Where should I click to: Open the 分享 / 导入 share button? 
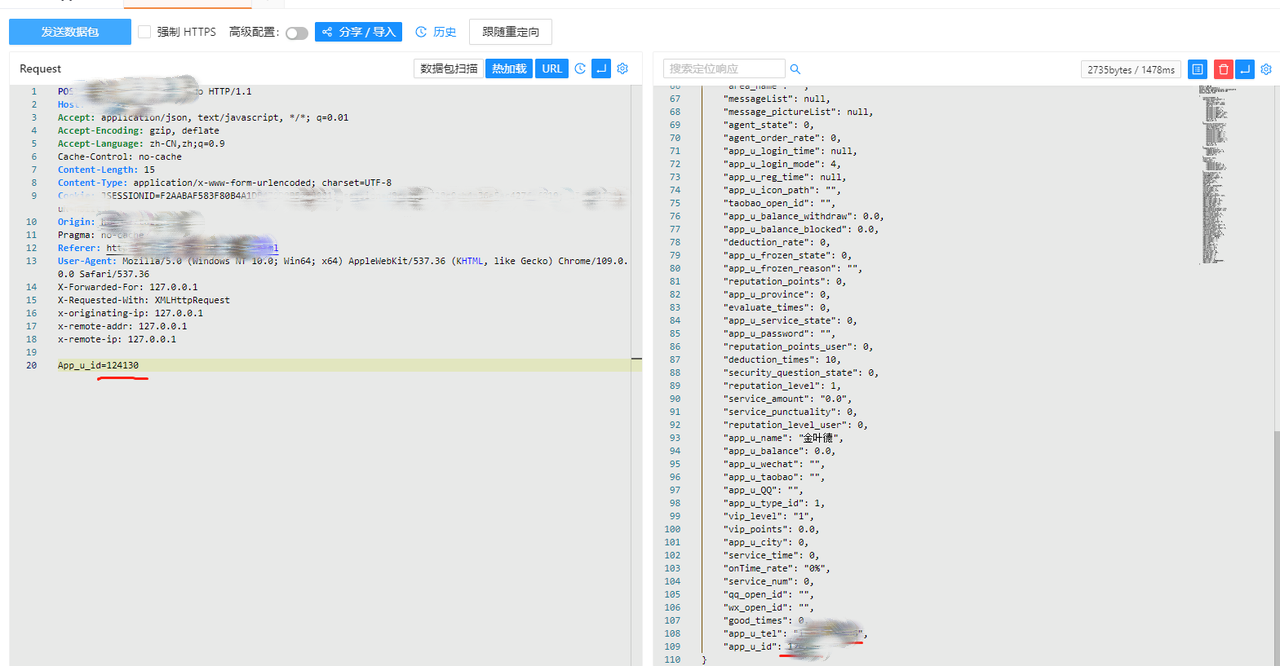click(x=358, y=32)
